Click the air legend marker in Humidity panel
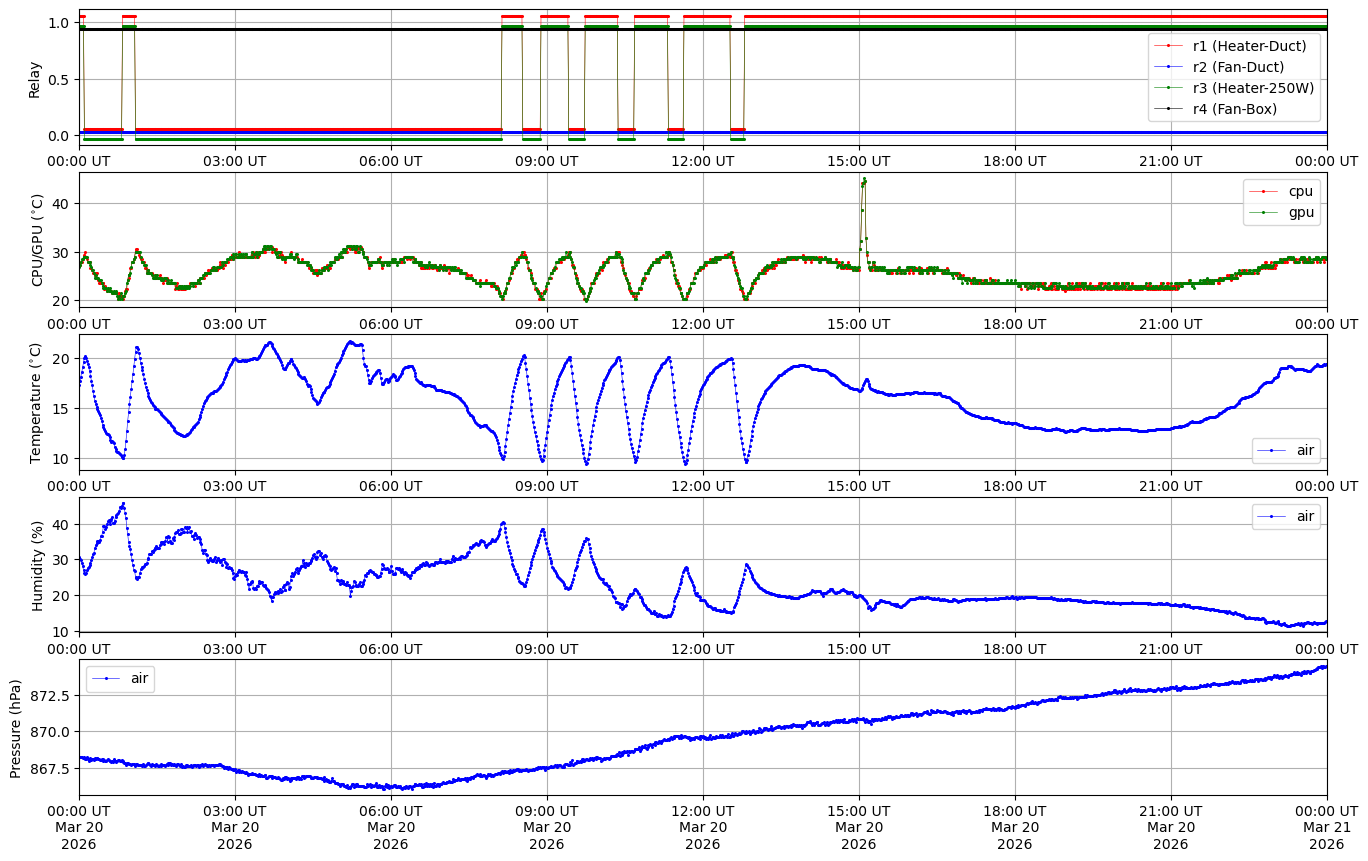The image size is (1368, 861). coord(1272,517)
